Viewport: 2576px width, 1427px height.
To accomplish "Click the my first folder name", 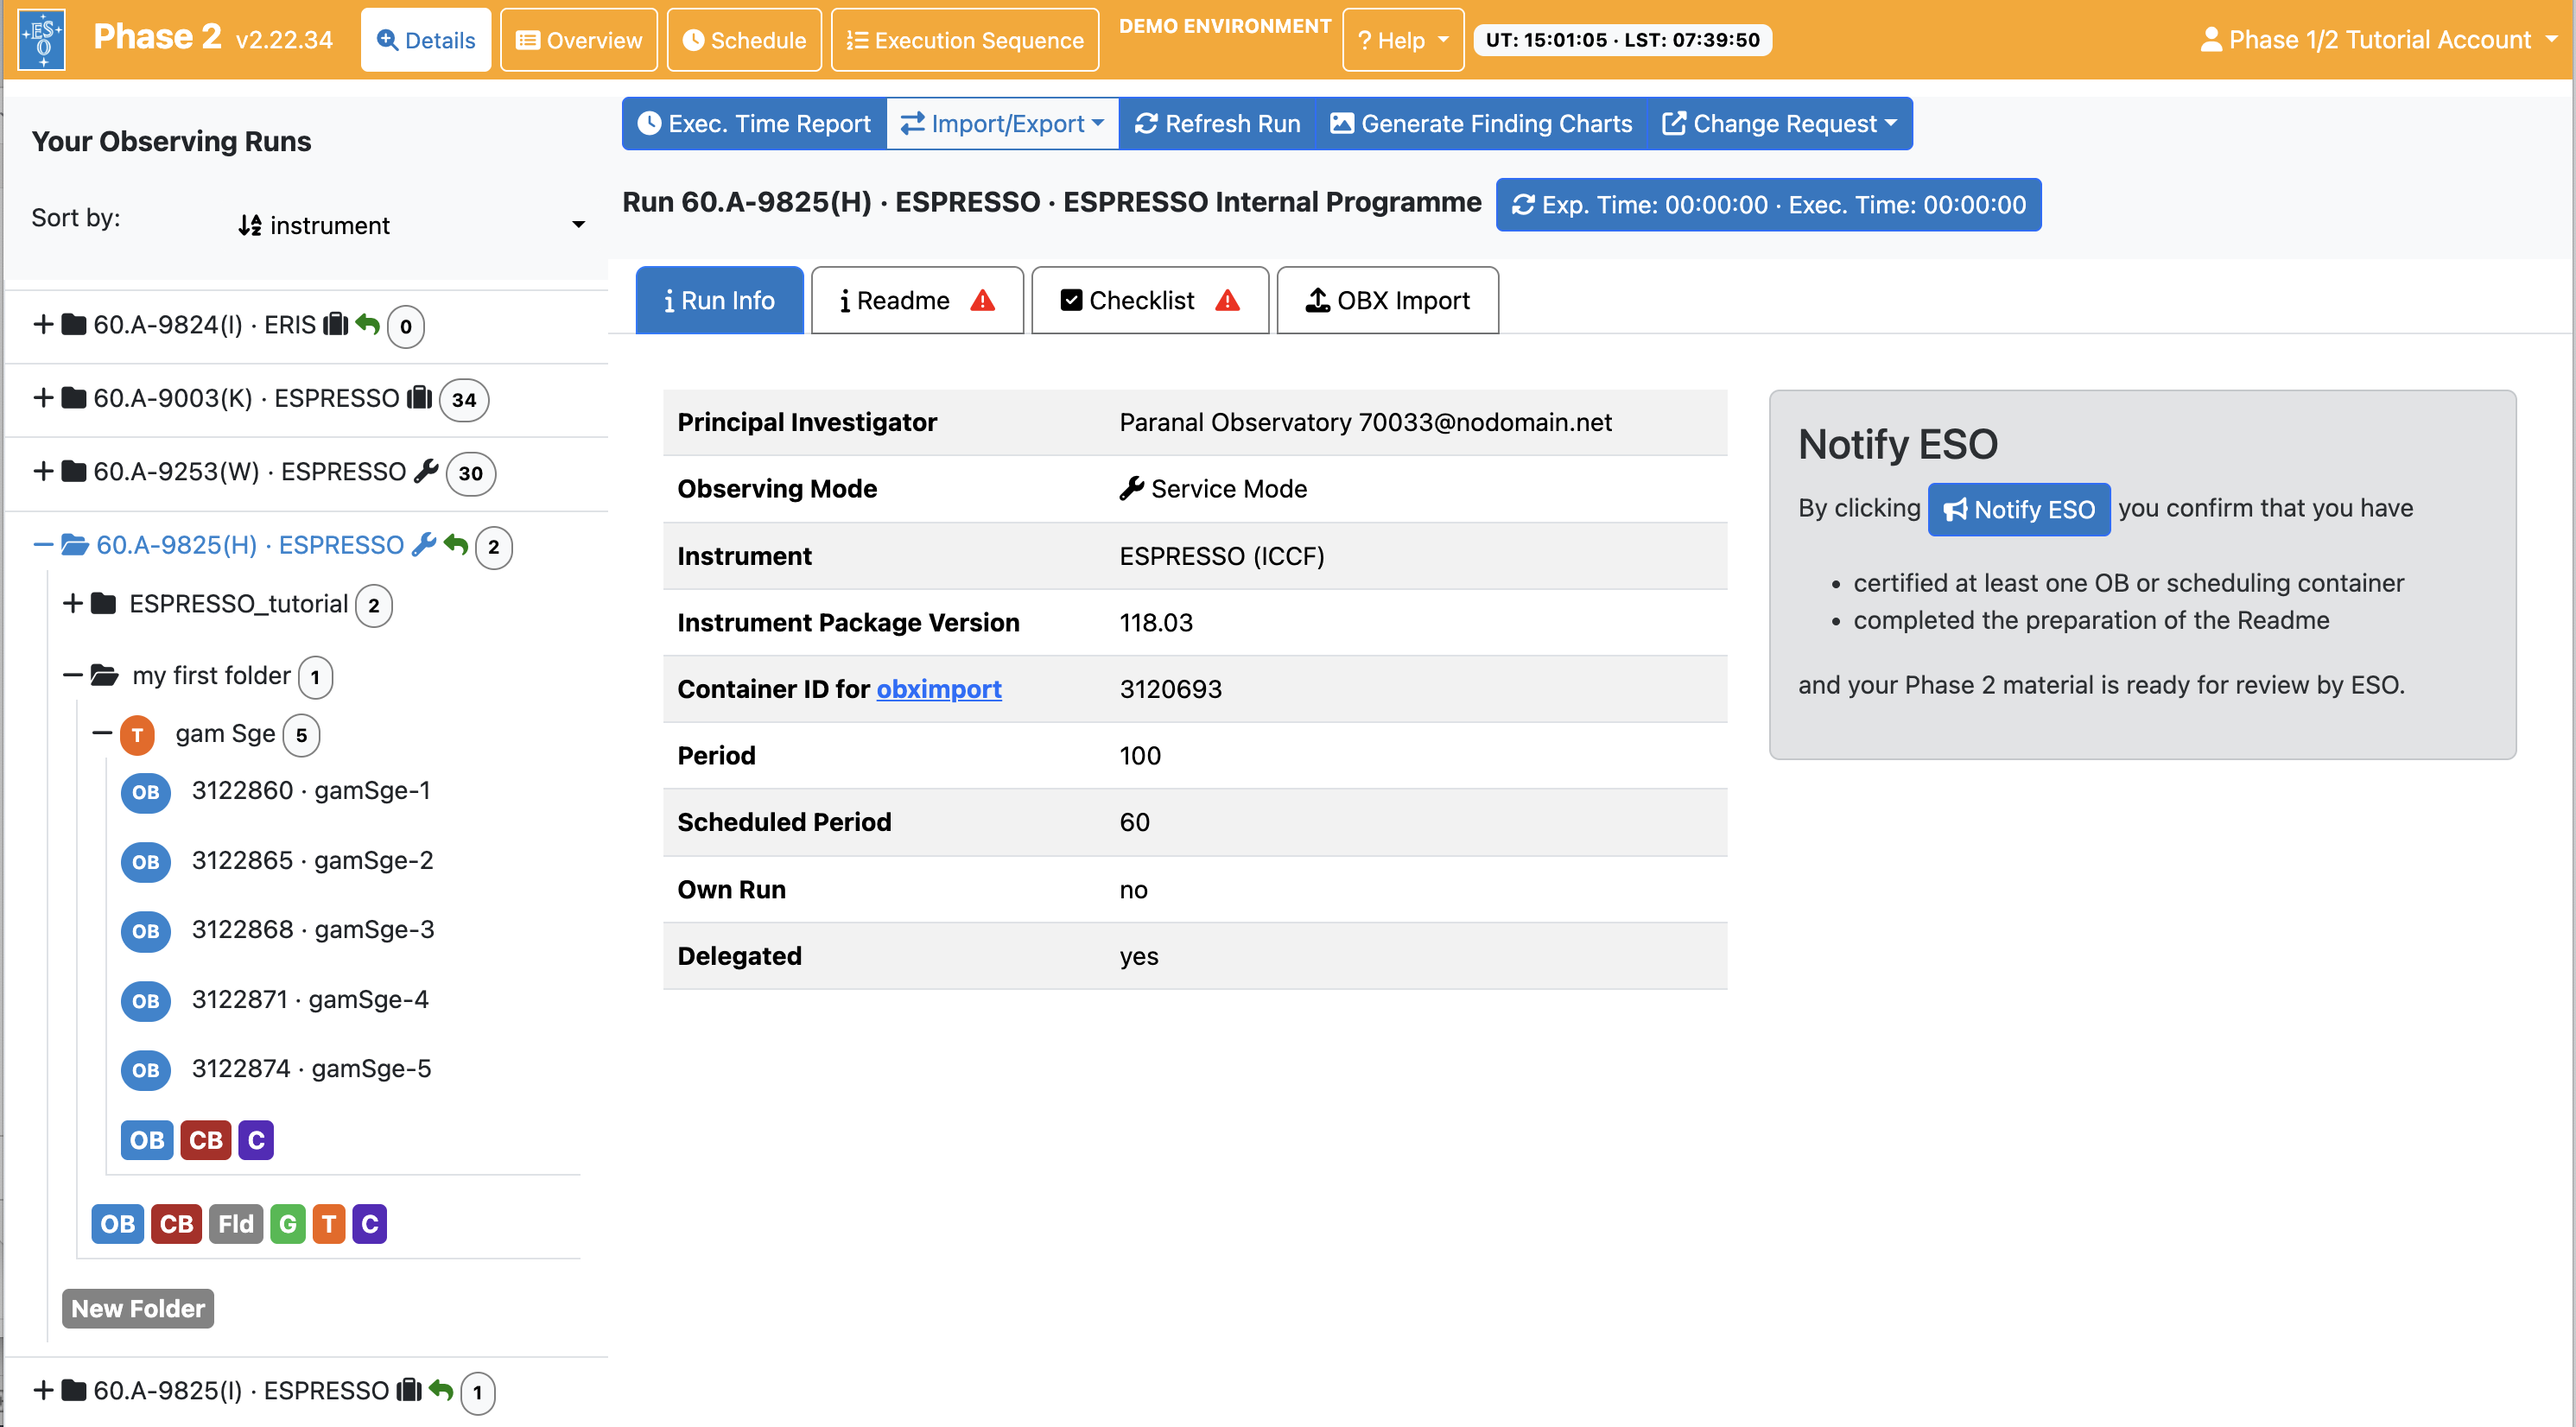I will click(x=211, y=676).
